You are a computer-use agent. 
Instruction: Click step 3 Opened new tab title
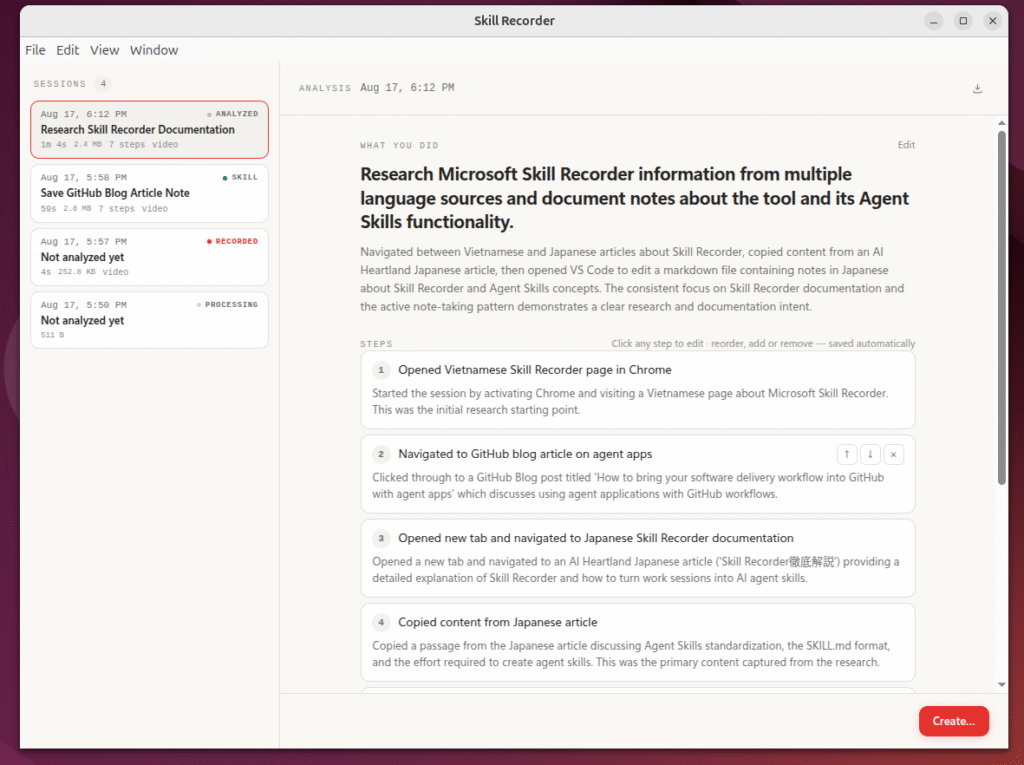click(x=596, y=538)
